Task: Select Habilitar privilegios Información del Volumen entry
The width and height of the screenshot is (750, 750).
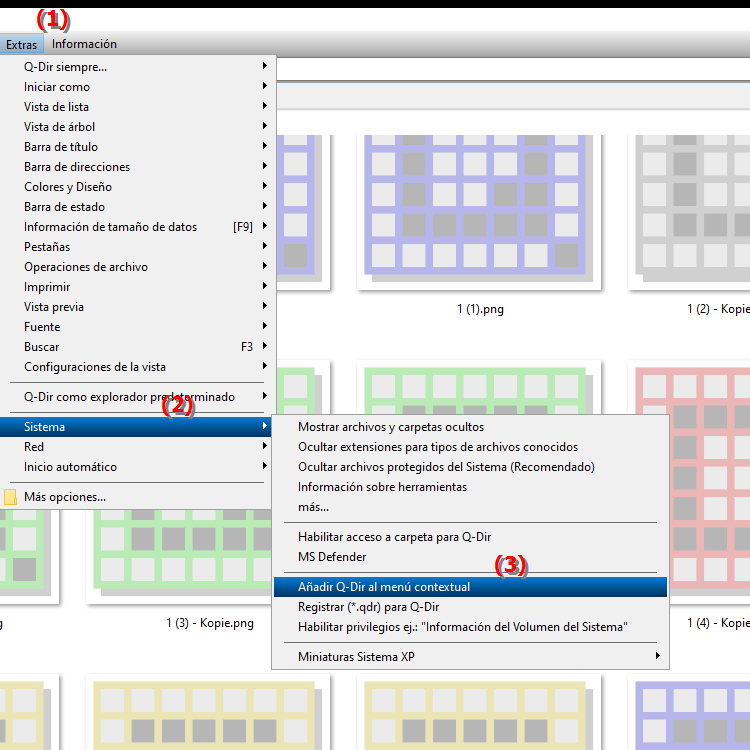Action: pyautogui.click(x=470, y=627)
